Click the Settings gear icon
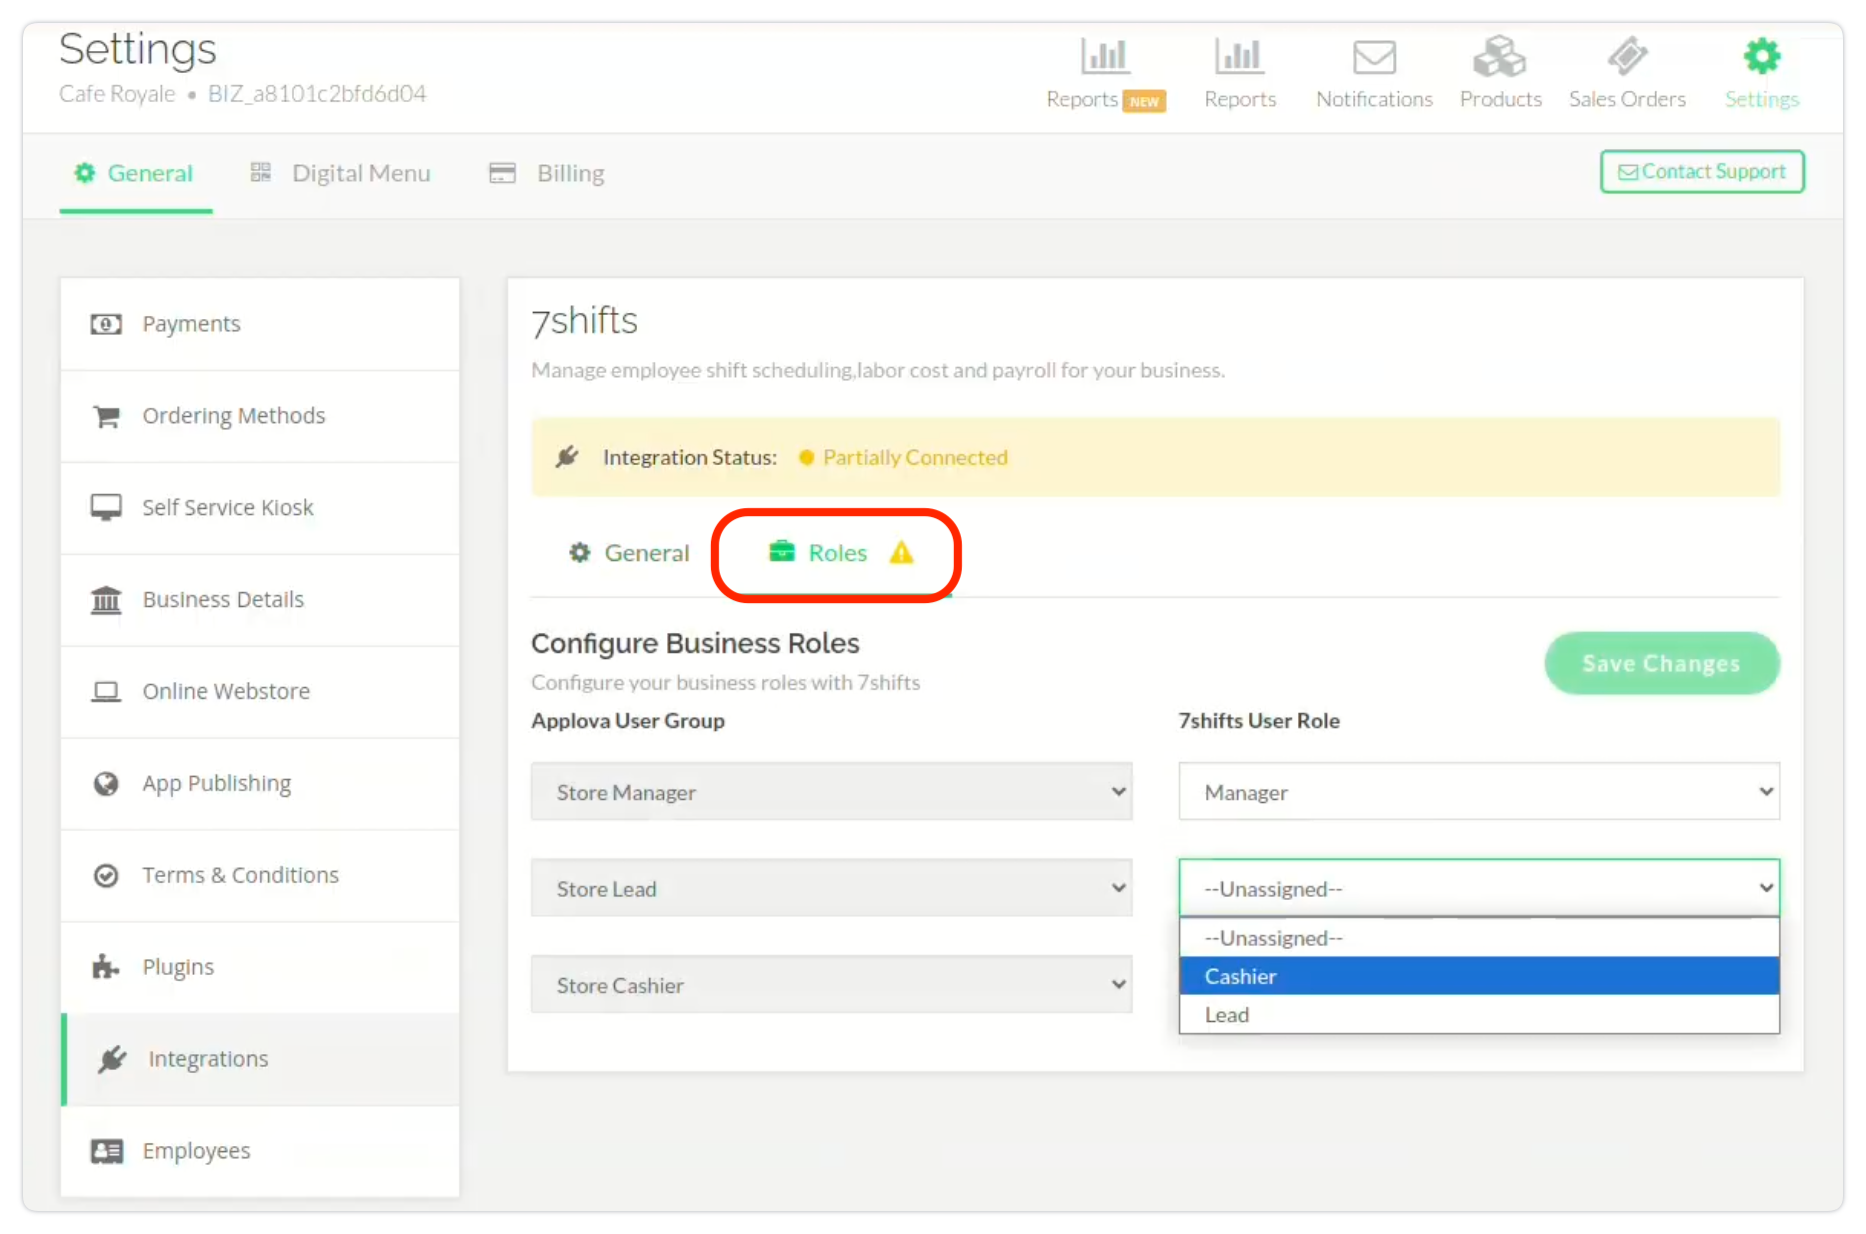 pos(1761,56)
